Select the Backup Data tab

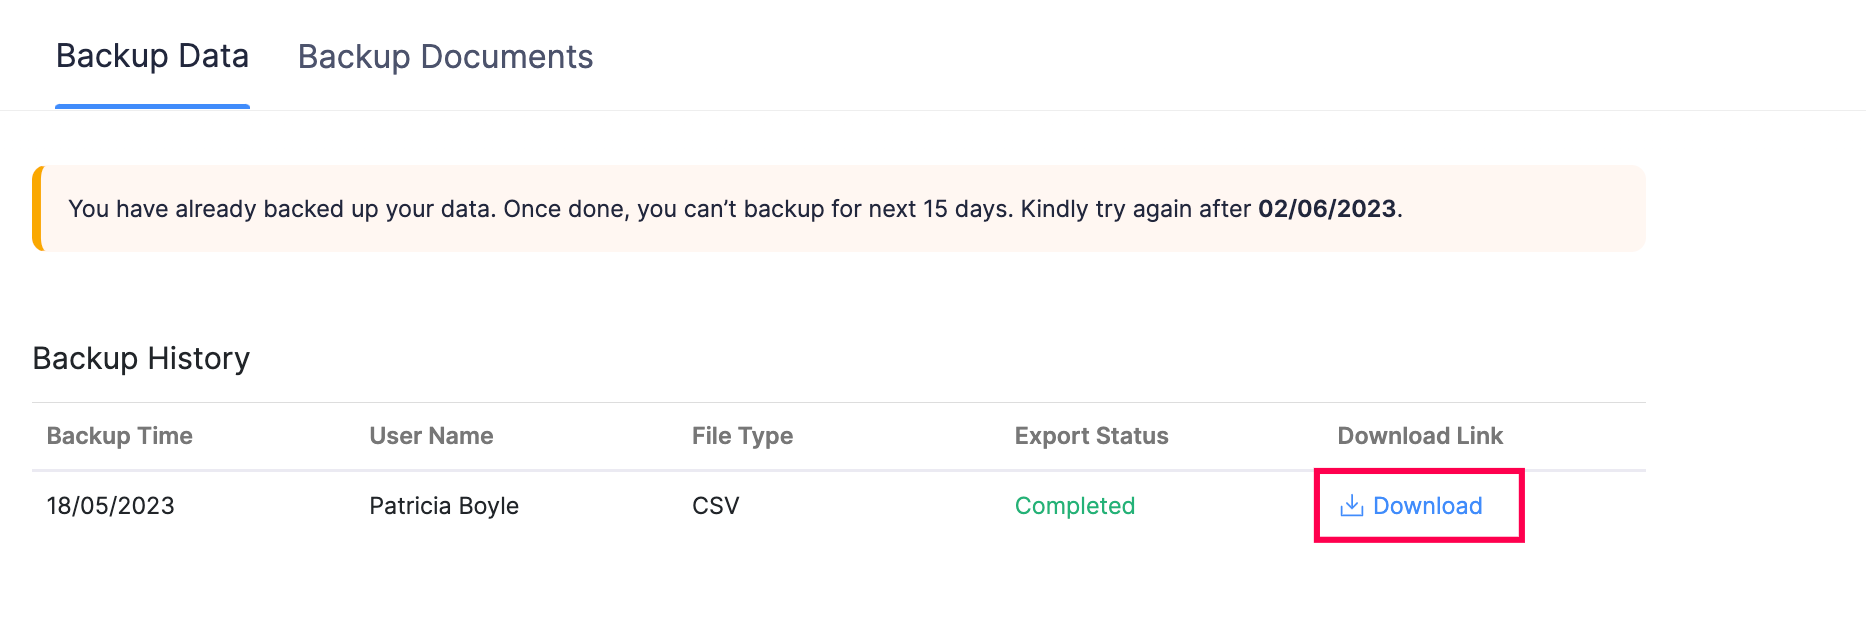point(152,56)
